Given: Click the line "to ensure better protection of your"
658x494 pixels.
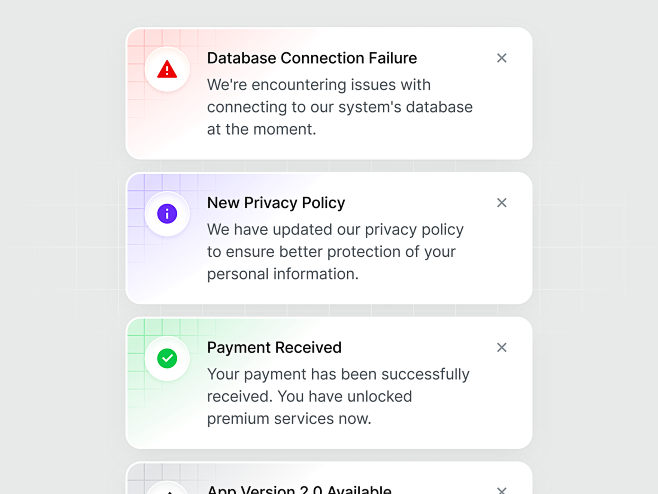Looking at the screenshot, I should [331, 252].
